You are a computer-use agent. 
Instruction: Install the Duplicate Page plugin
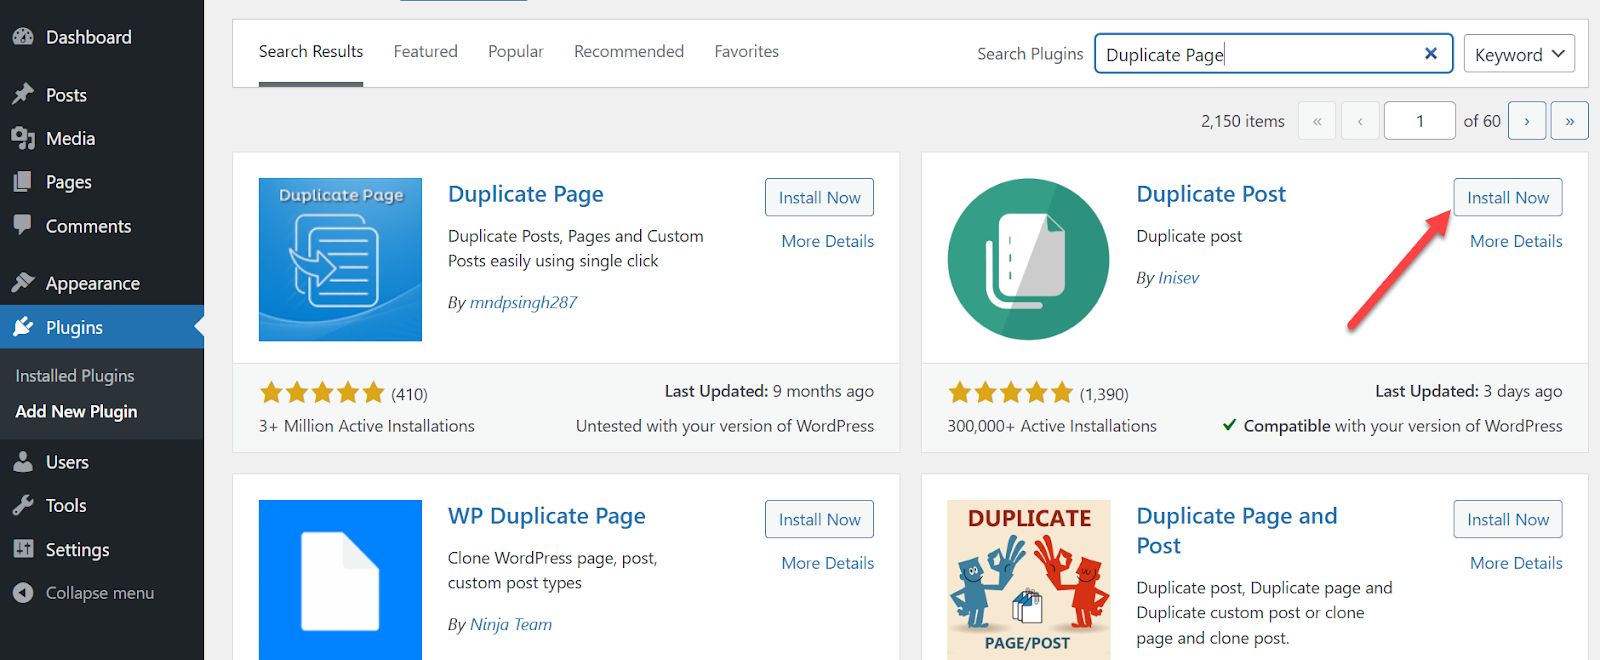tap(819, 197)
